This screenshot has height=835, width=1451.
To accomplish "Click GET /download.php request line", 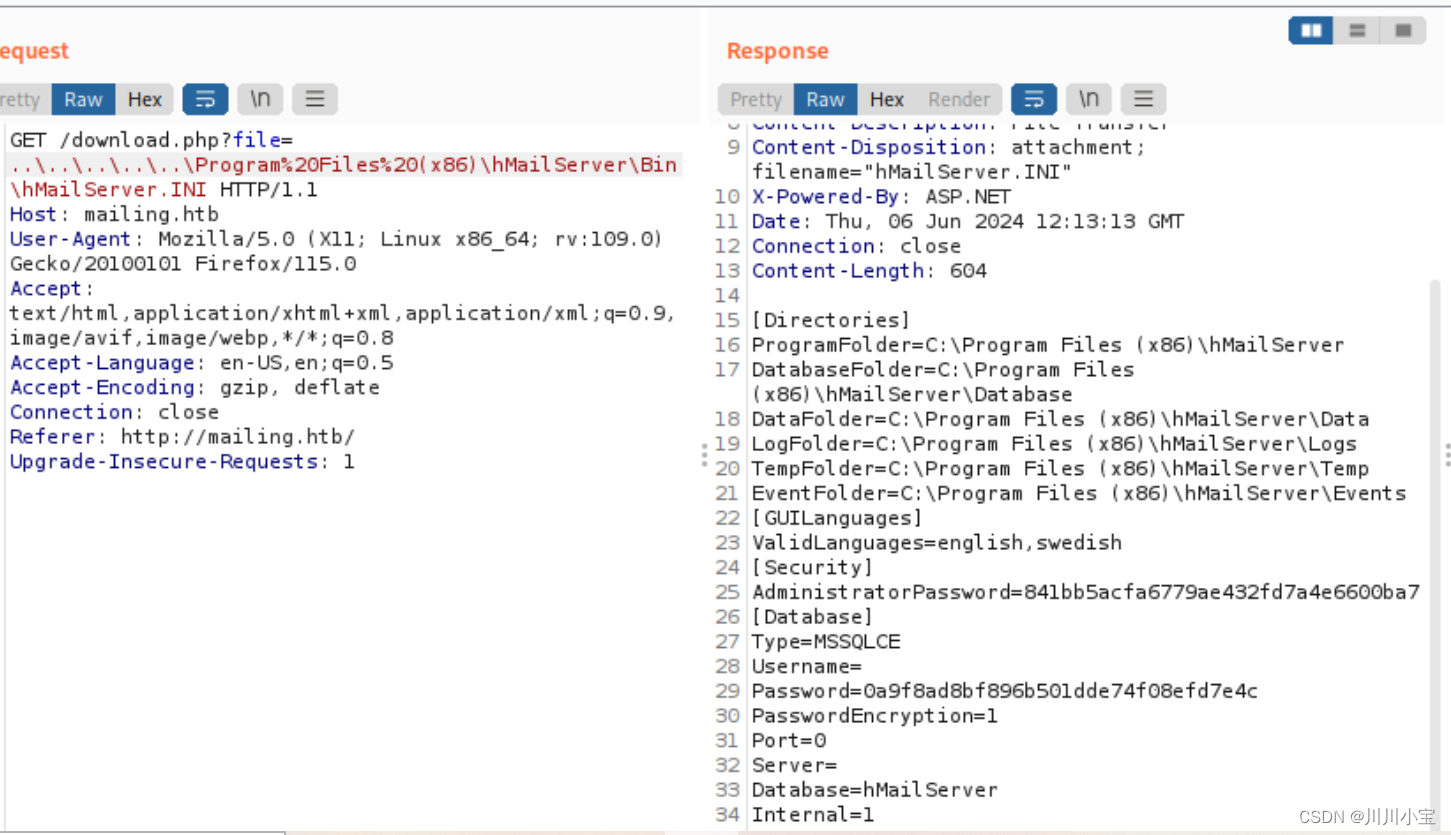I will tap(152, 140).
